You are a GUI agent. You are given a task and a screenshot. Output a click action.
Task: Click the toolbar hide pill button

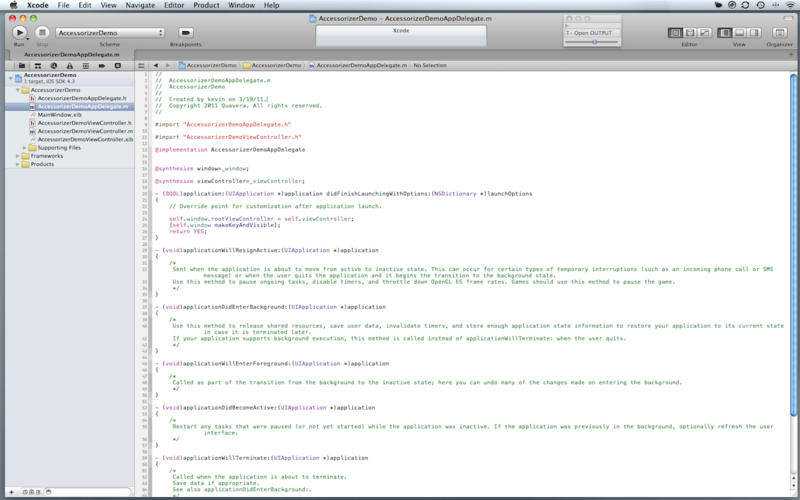[788, 18]
